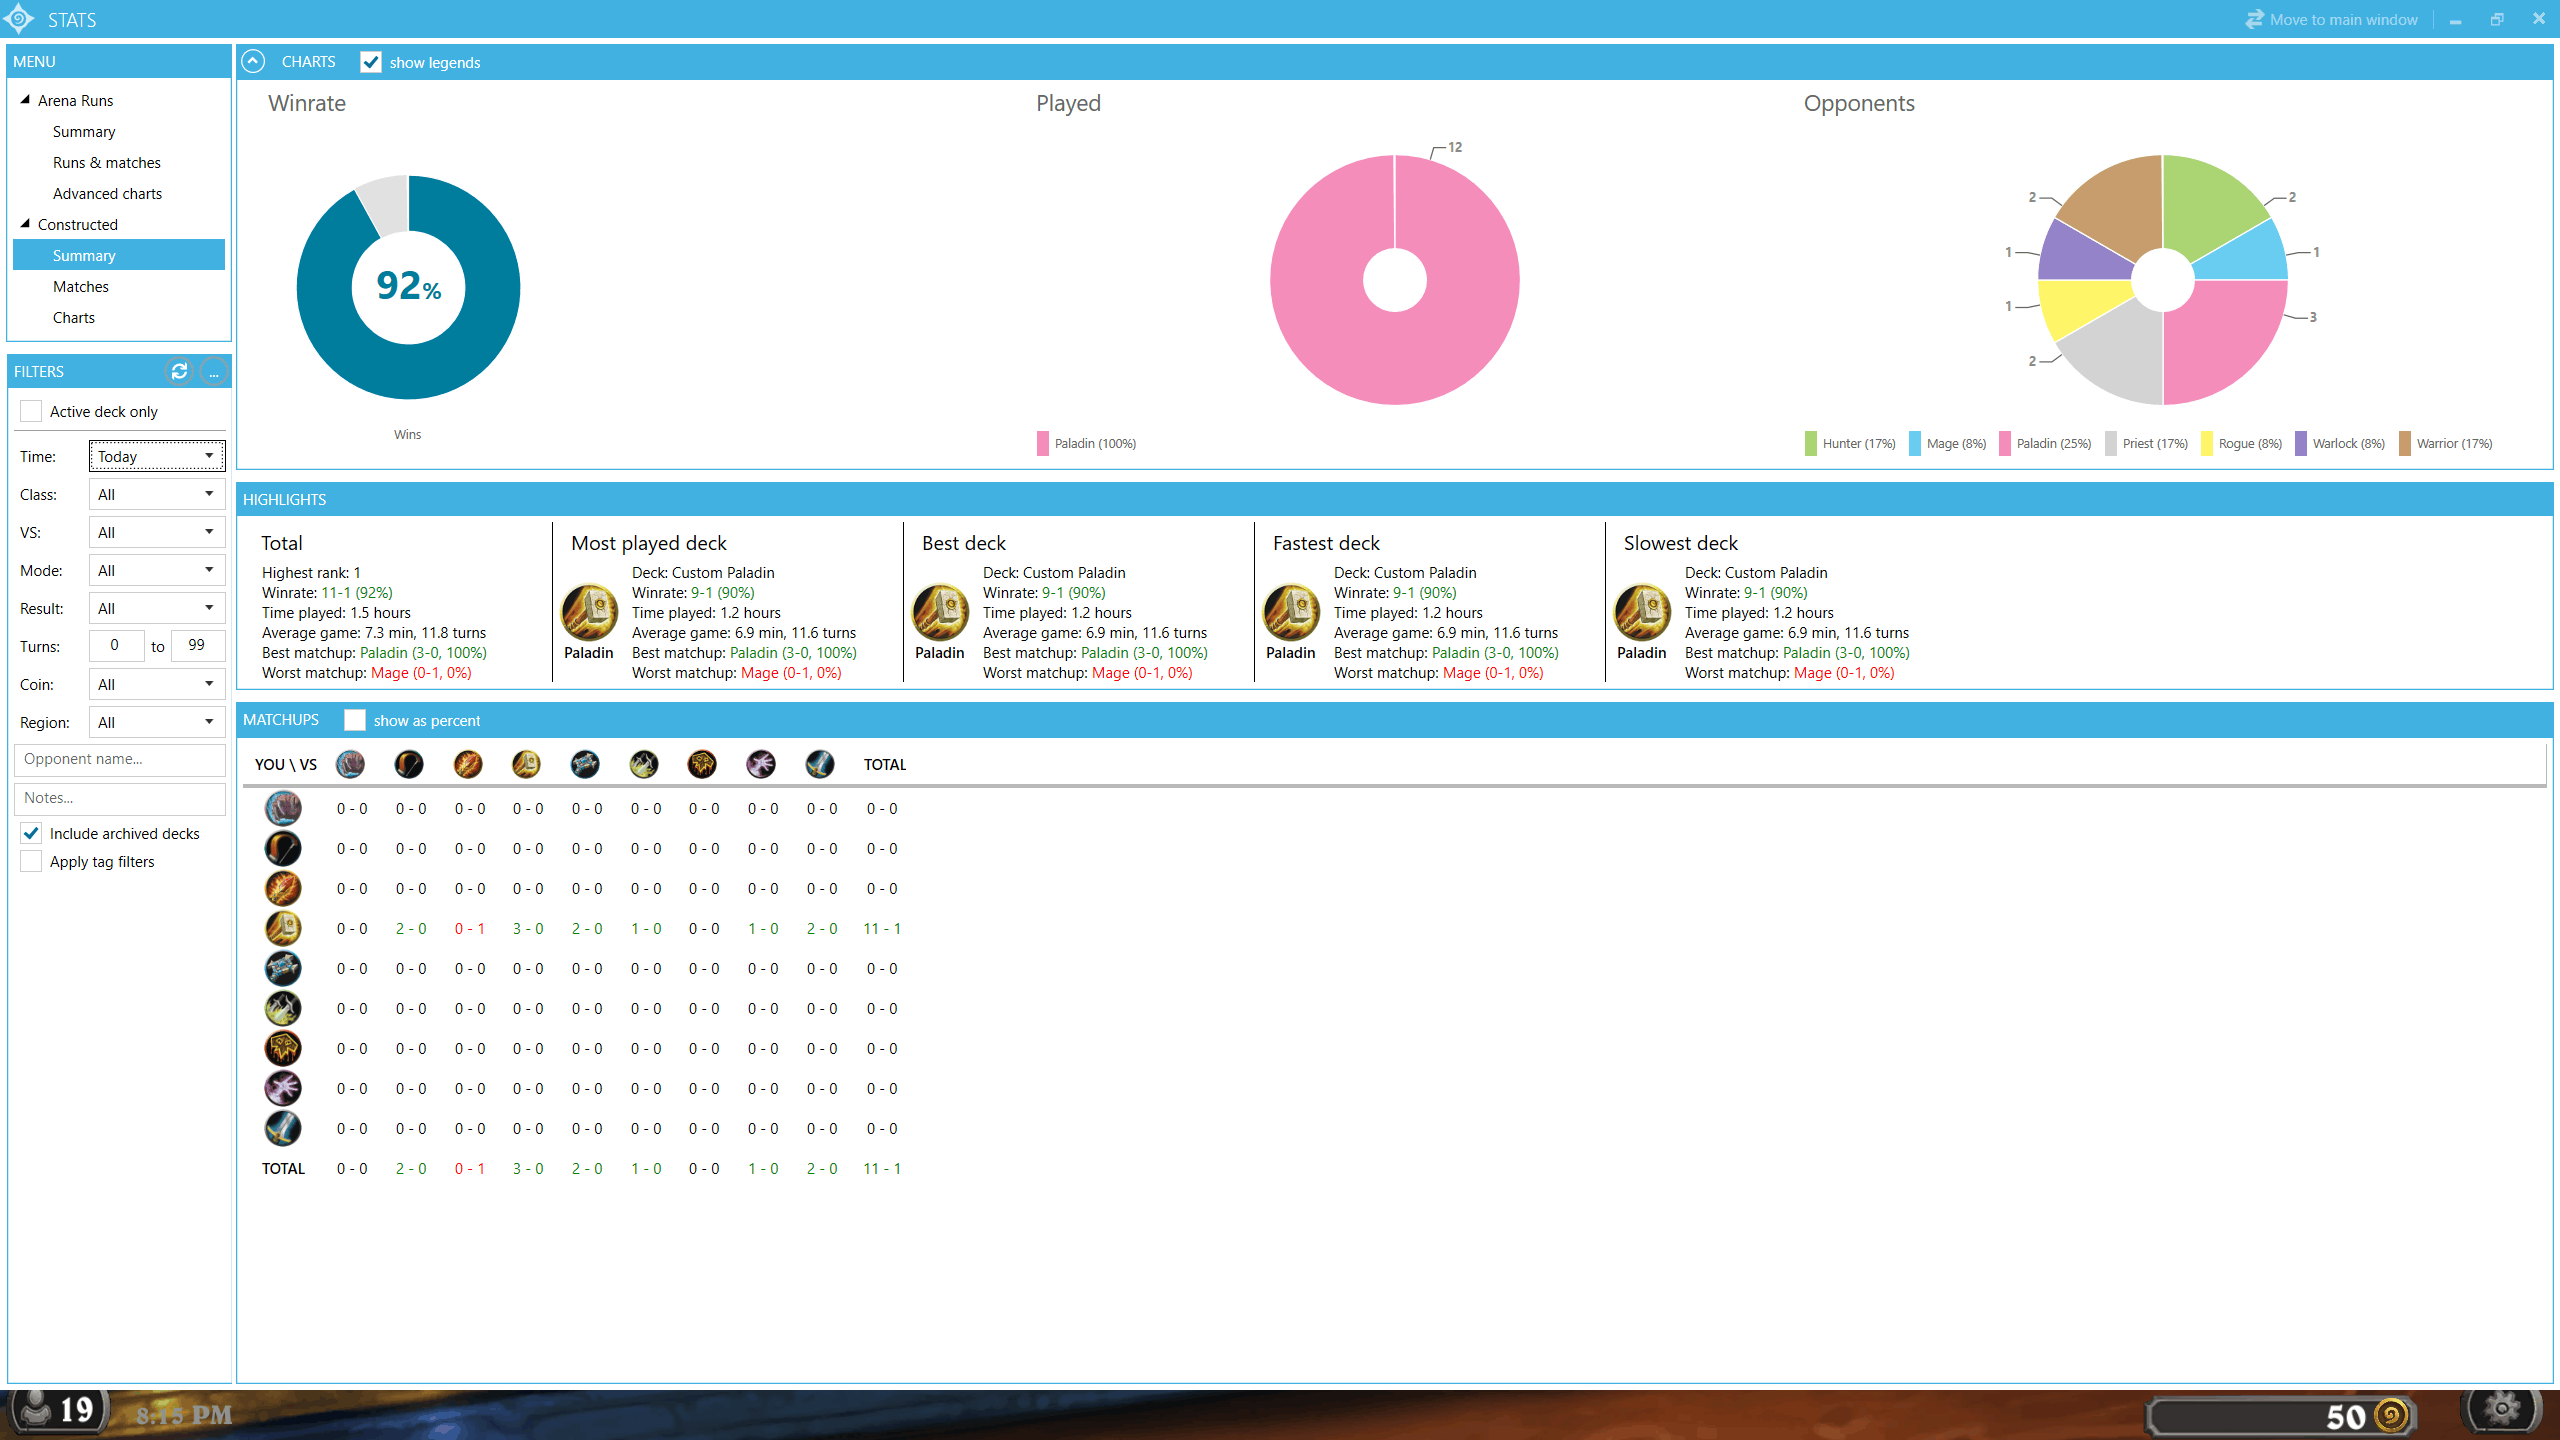Screen dimensions: 2560x1440
Task: Click Move to main window
Action: 2332,19
